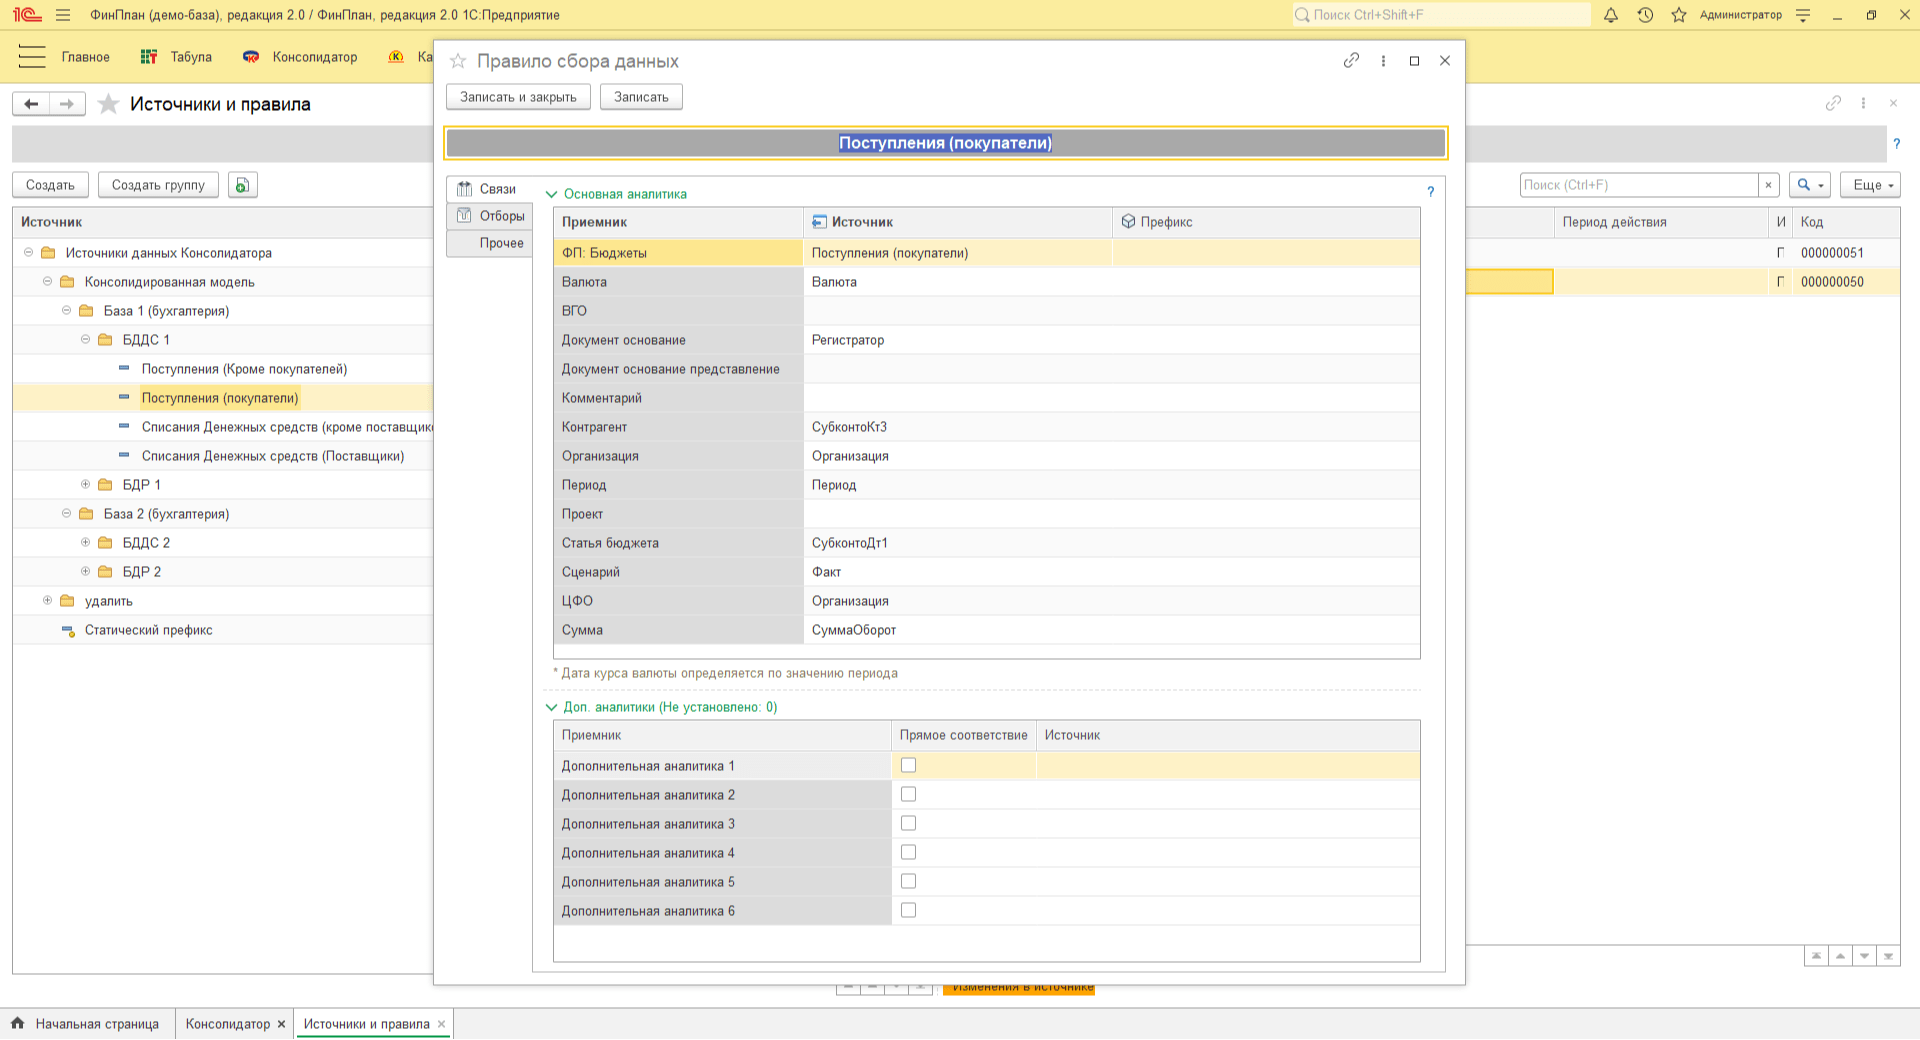Viewport: 1920px width, 1040px height.
Task: Click Записать button
Action: tap(641, 97)
